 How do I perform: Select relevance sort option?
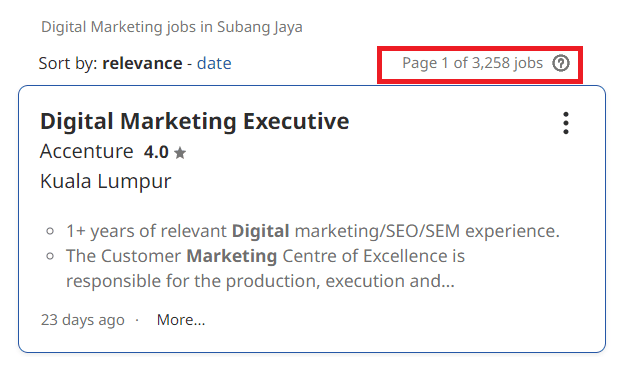pyautogui.click(x=142, y=63)
